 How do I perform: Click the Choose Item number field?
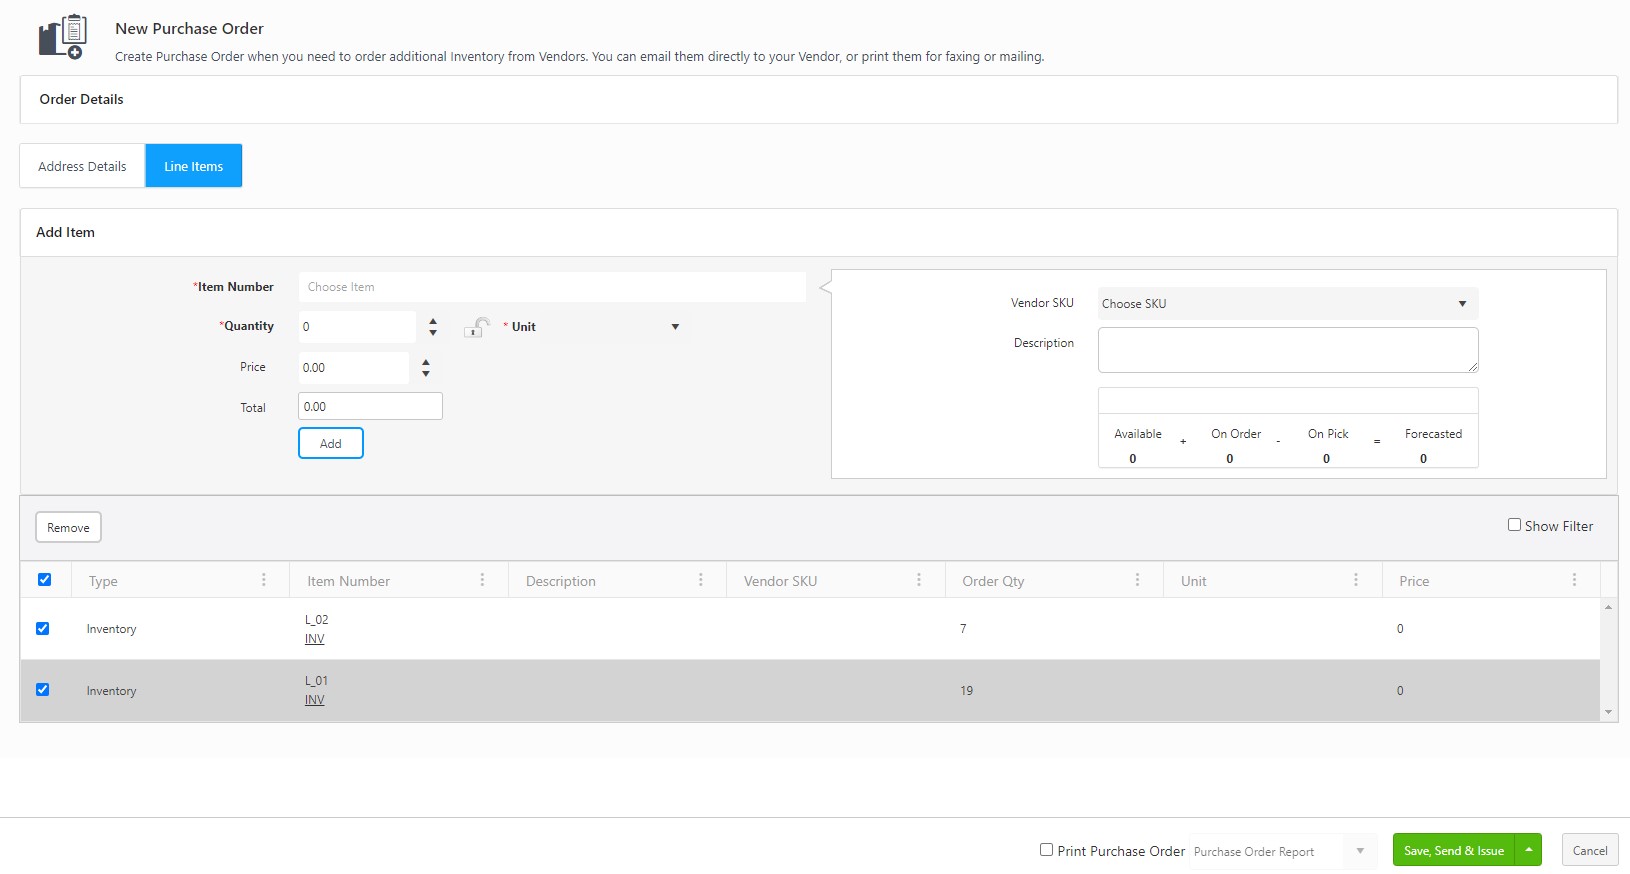click(552, 287)
